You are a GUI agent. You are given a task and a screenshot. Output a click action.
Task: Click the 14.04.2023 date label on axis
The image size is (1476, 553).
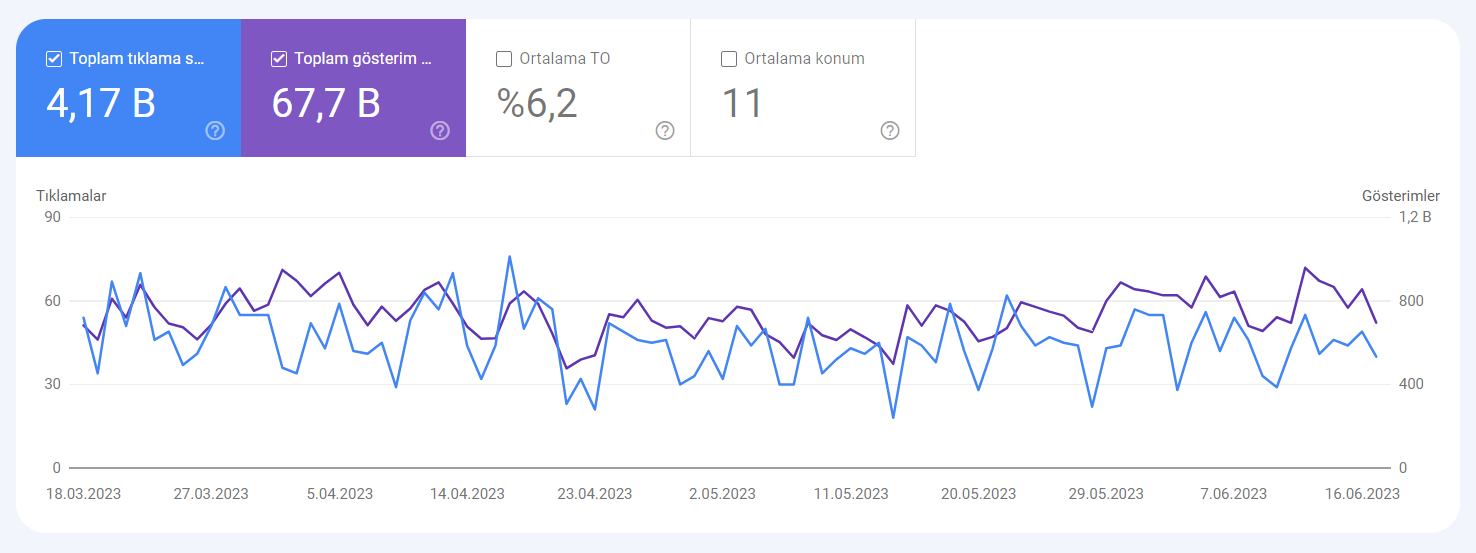point(467,494)
